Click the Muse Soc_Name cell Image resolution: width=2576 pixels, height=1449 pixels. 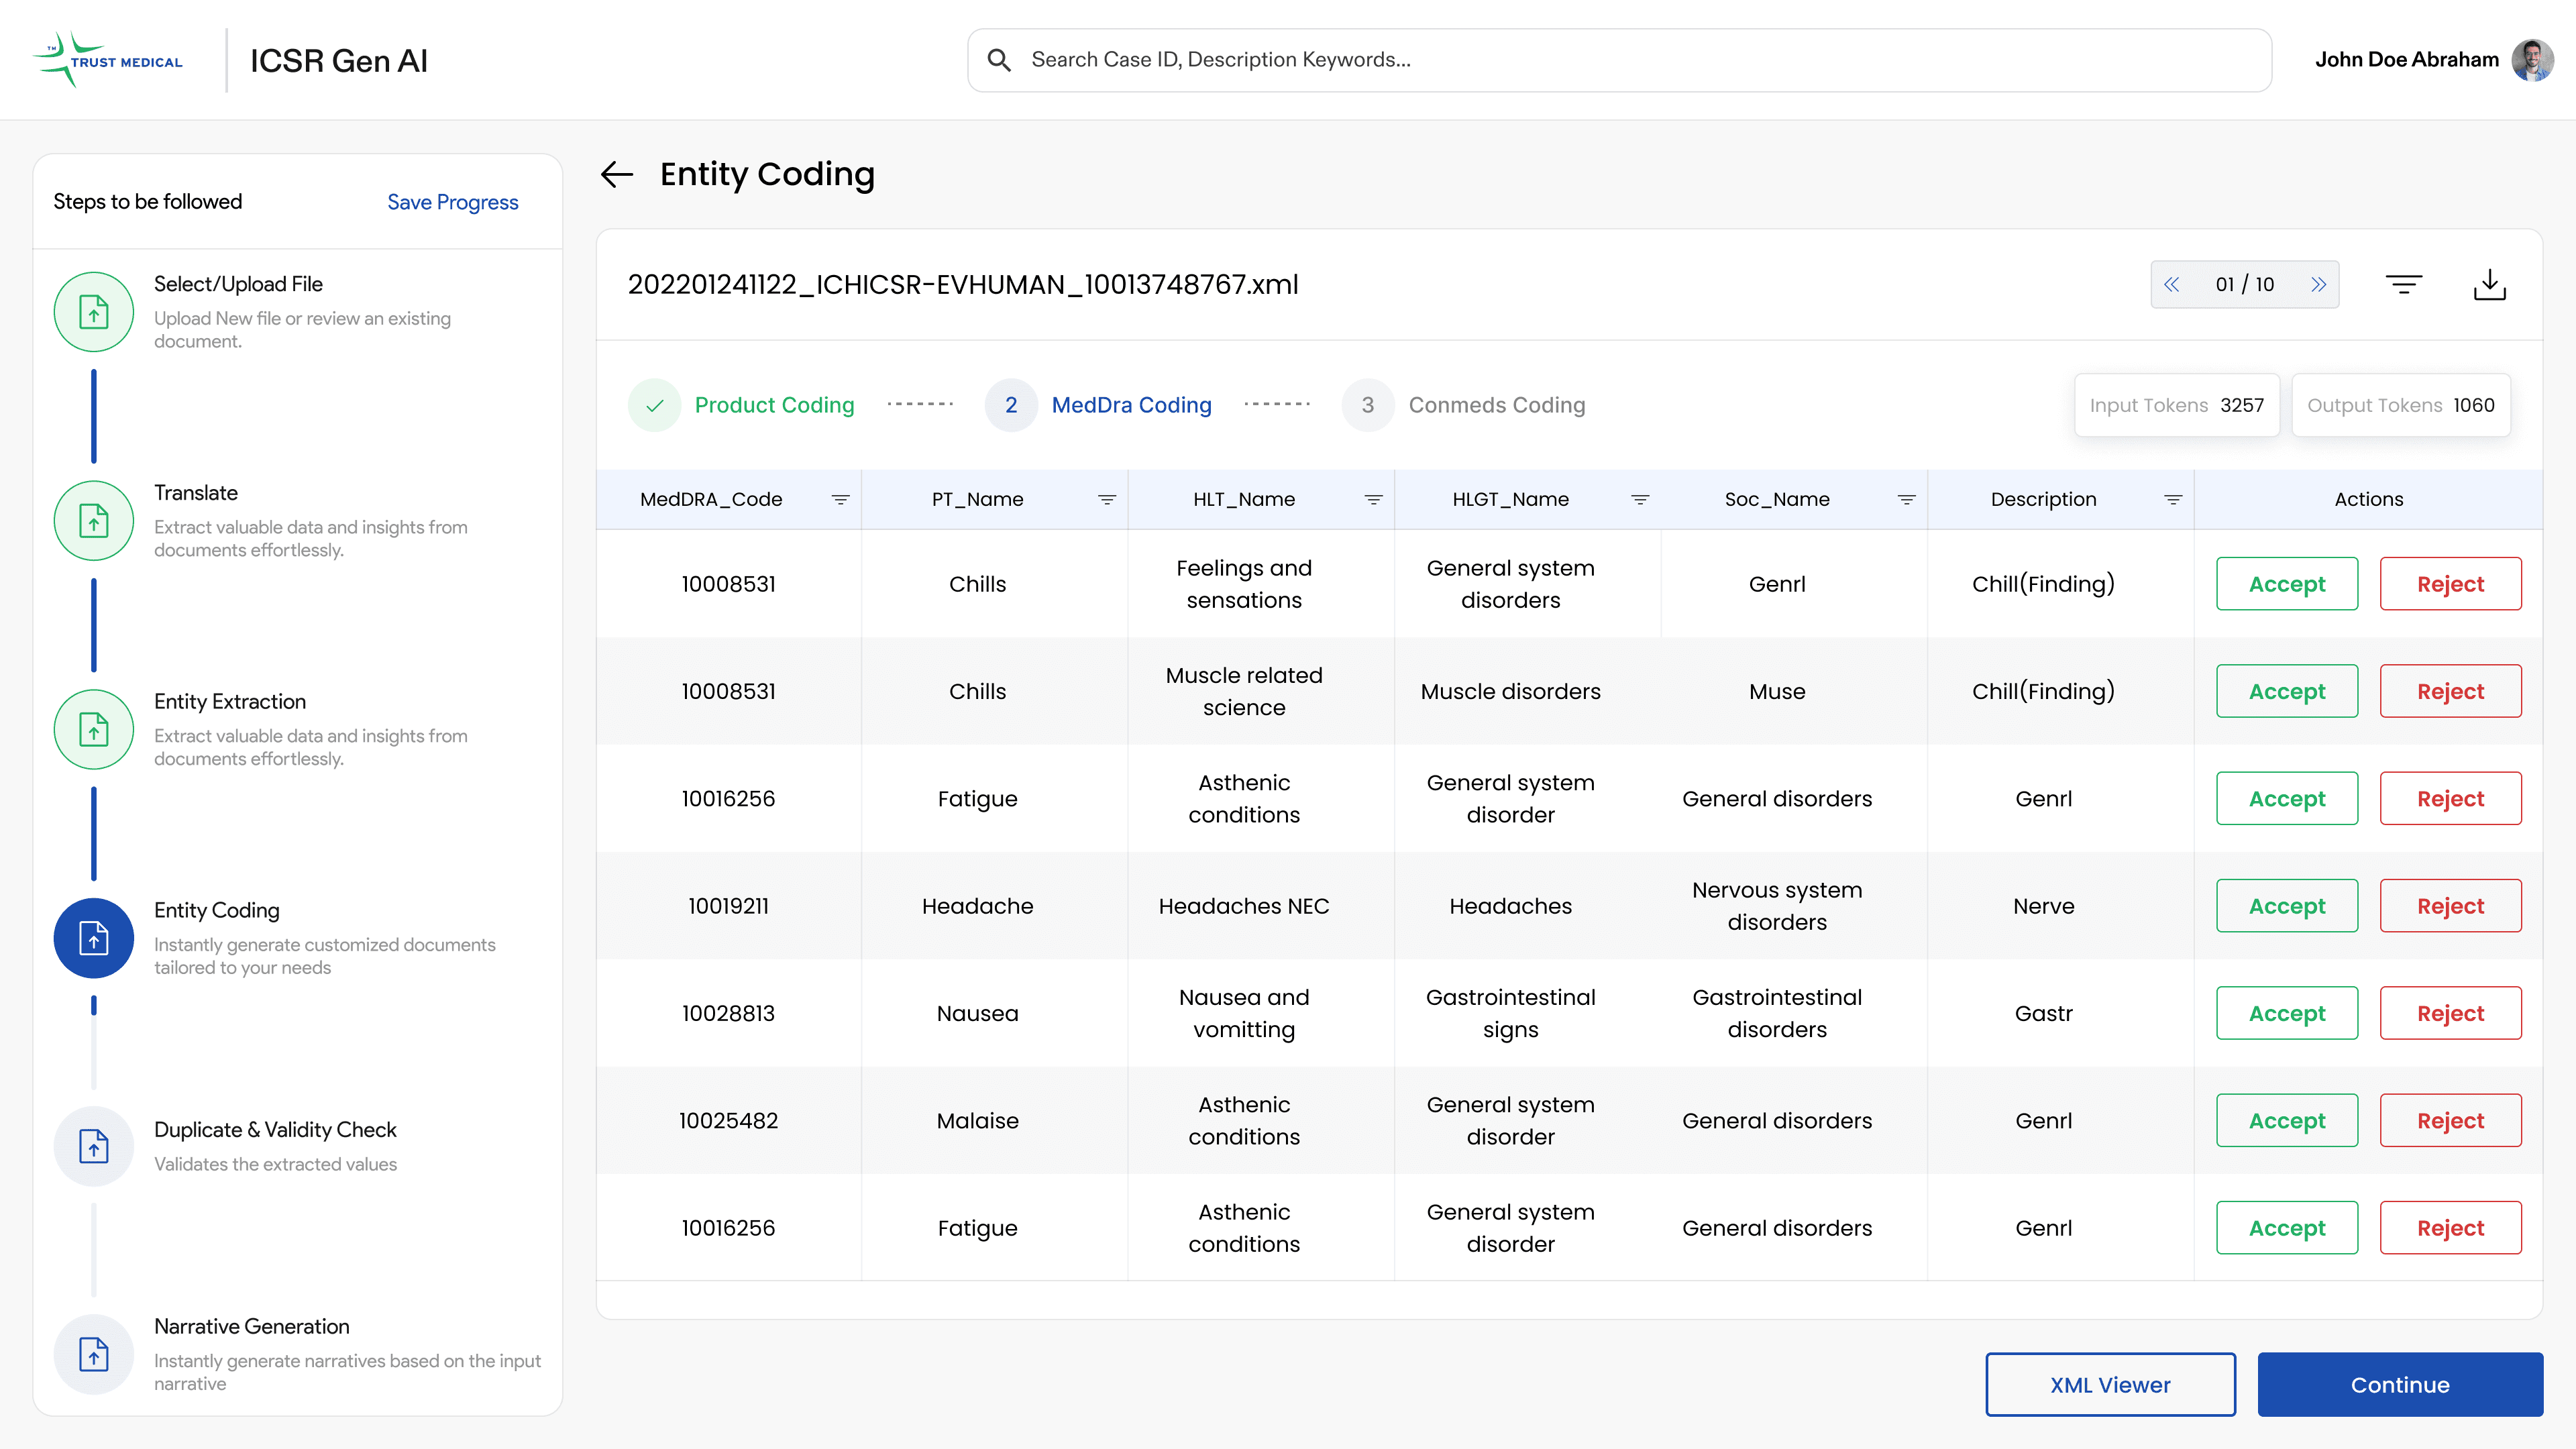1777,691
